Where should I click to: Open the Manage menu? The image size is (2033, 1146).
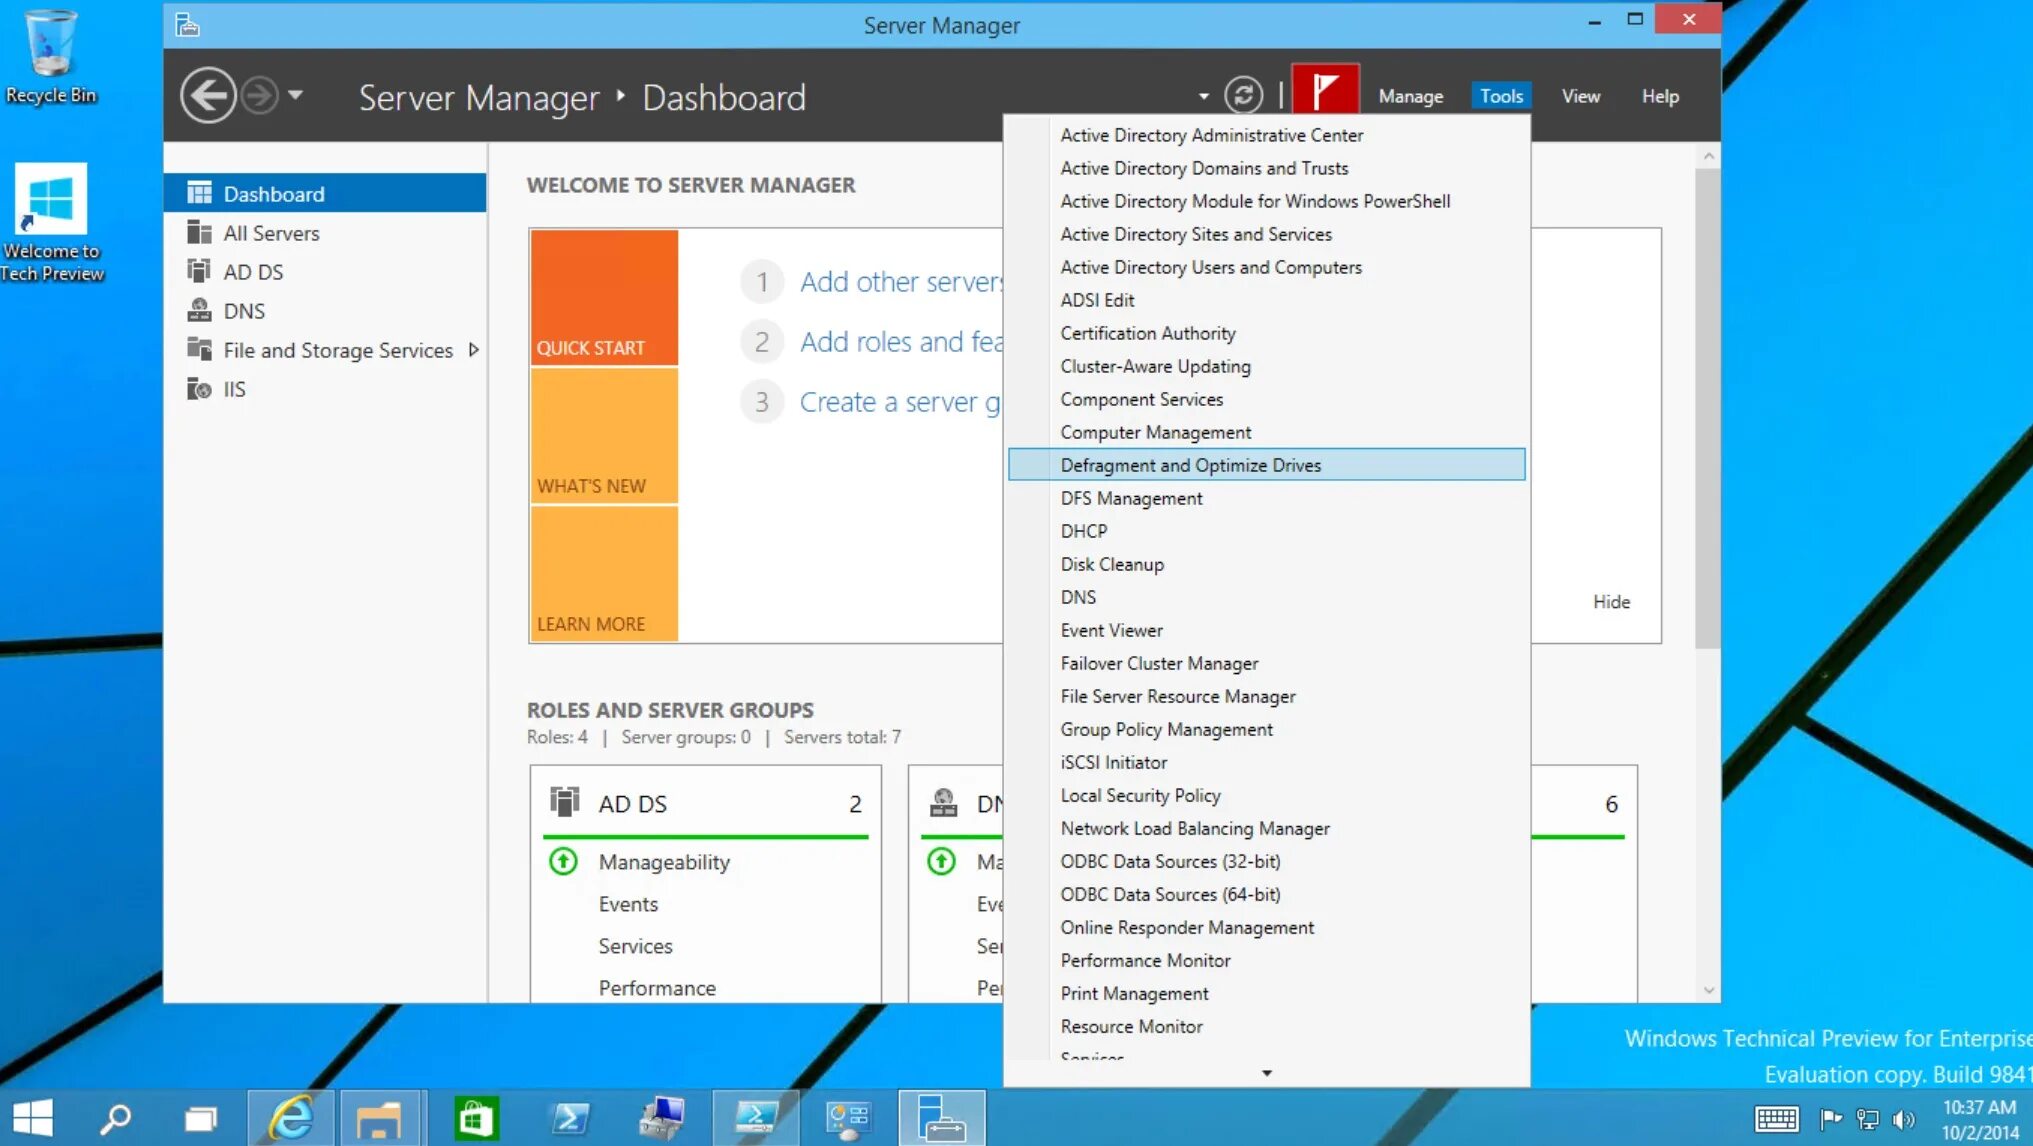[1410, 96]
